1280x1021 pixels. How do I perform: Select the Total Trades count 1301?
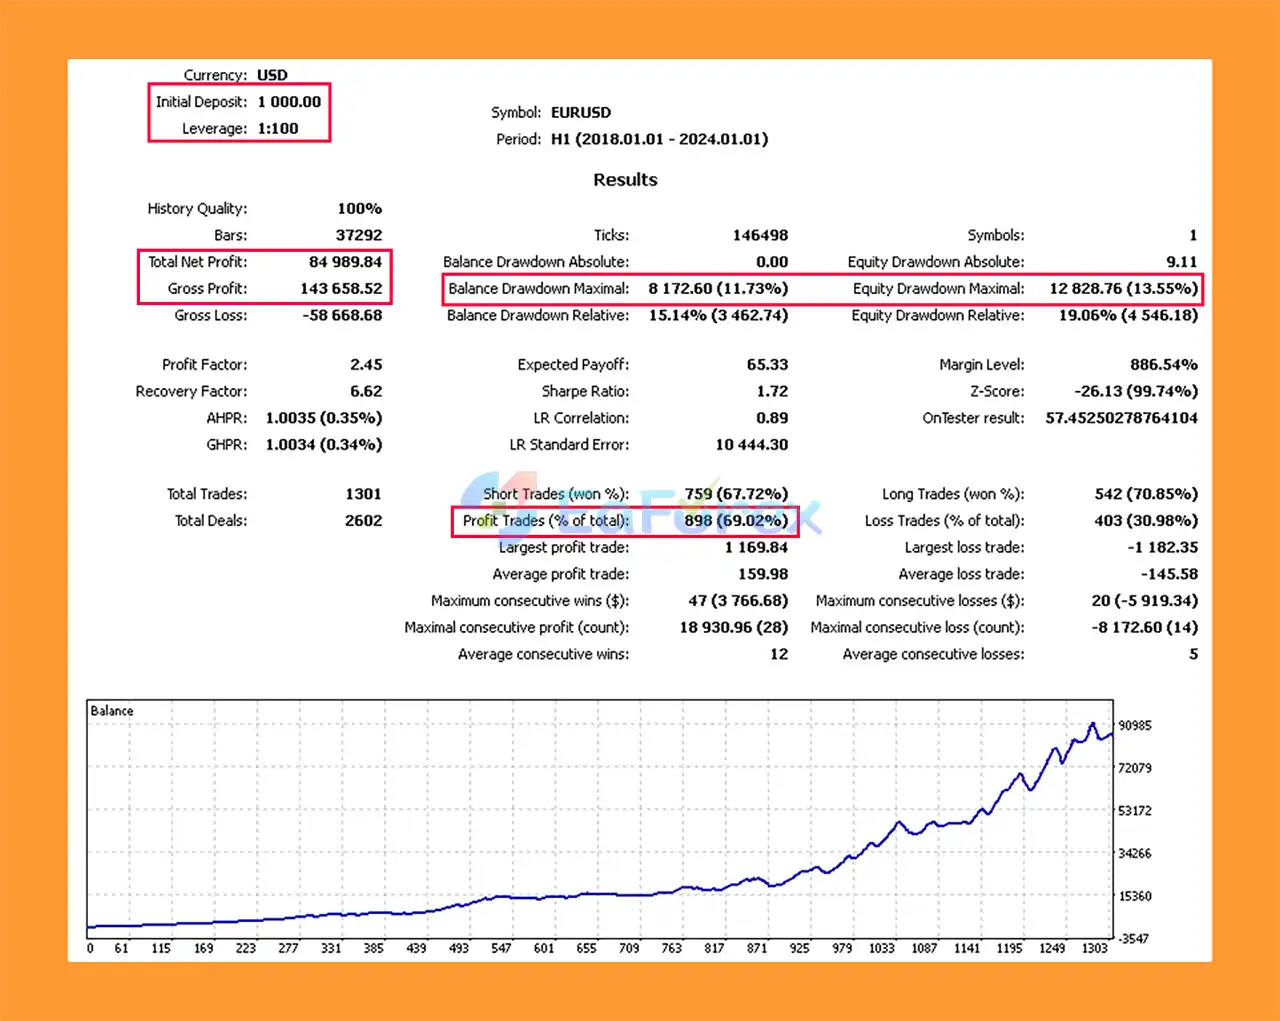click(x=364, y=493)
